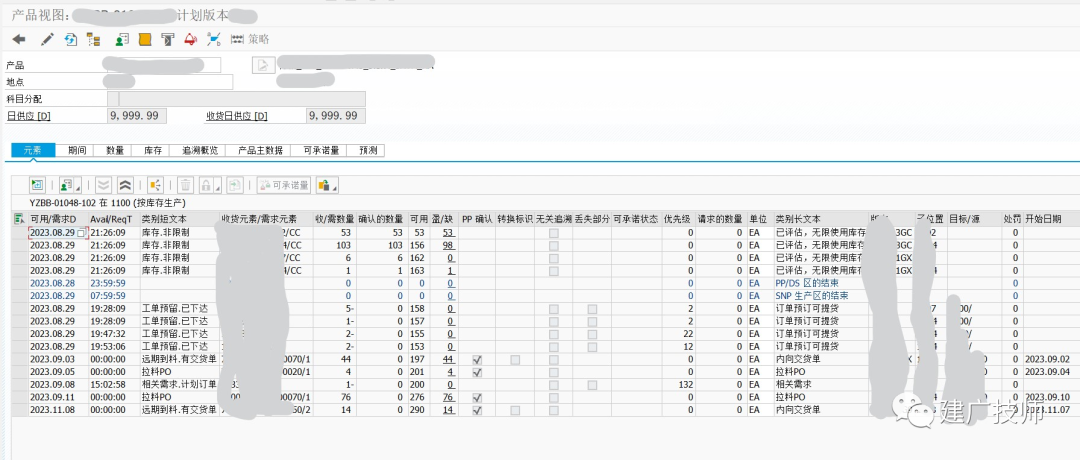This screenshot has width=1080, height=460.
Task: Click the orange note icon
Action: coord(145,40)
